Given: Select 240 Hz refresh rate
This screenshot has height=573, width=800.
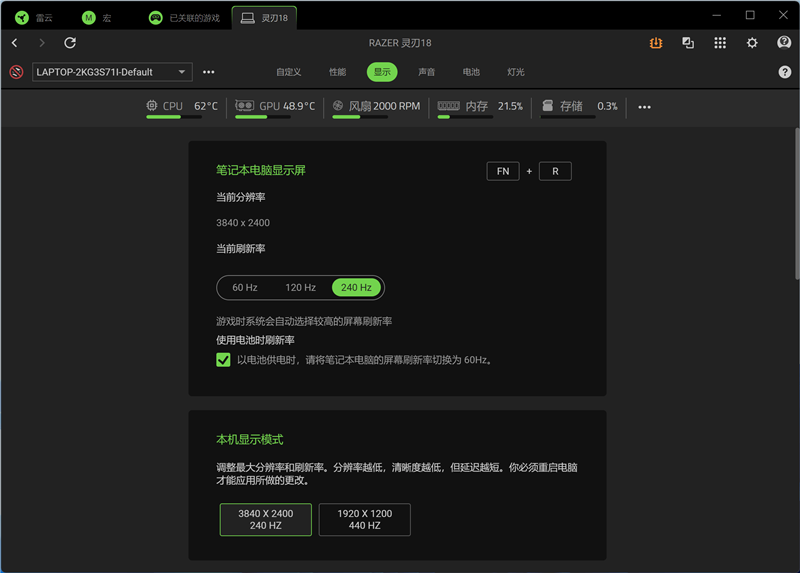Looking at the screenshot, I should coord(356,288).
